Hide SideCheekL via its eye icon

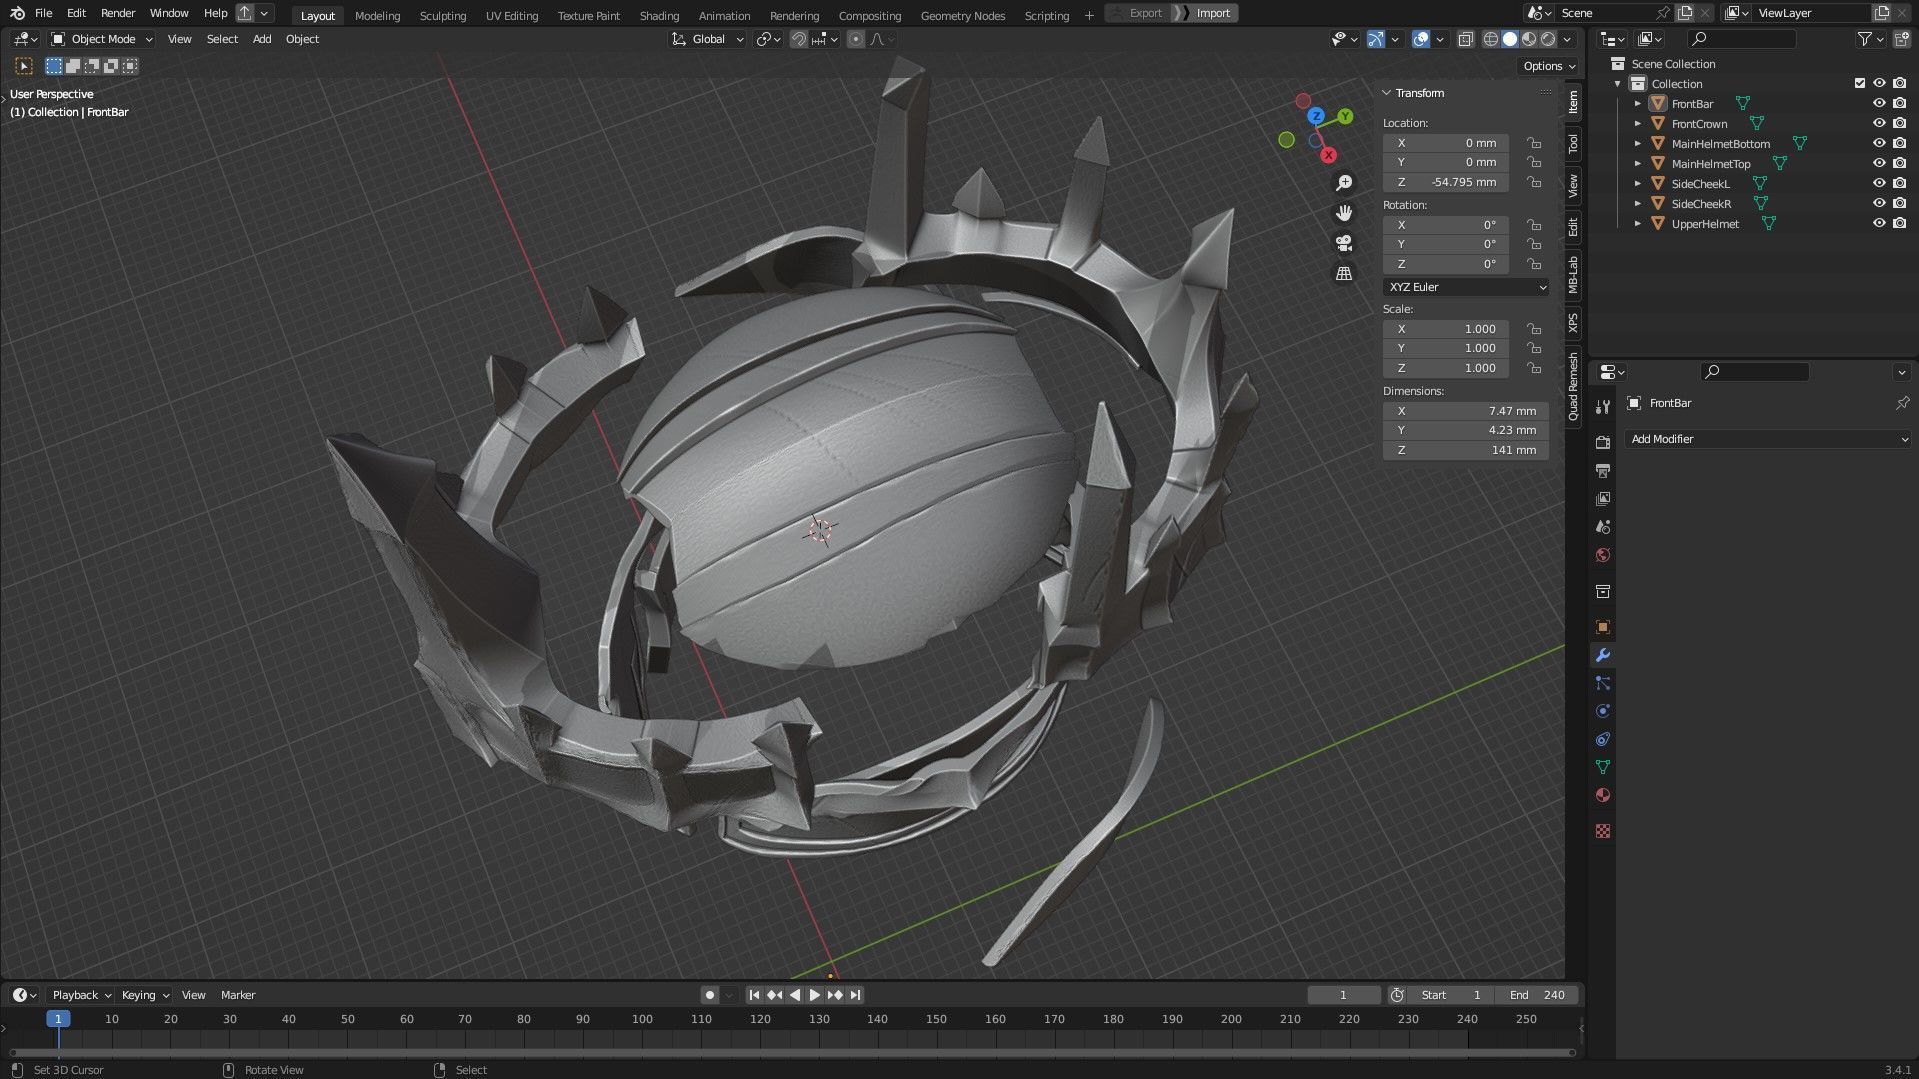coord(1879,184)
